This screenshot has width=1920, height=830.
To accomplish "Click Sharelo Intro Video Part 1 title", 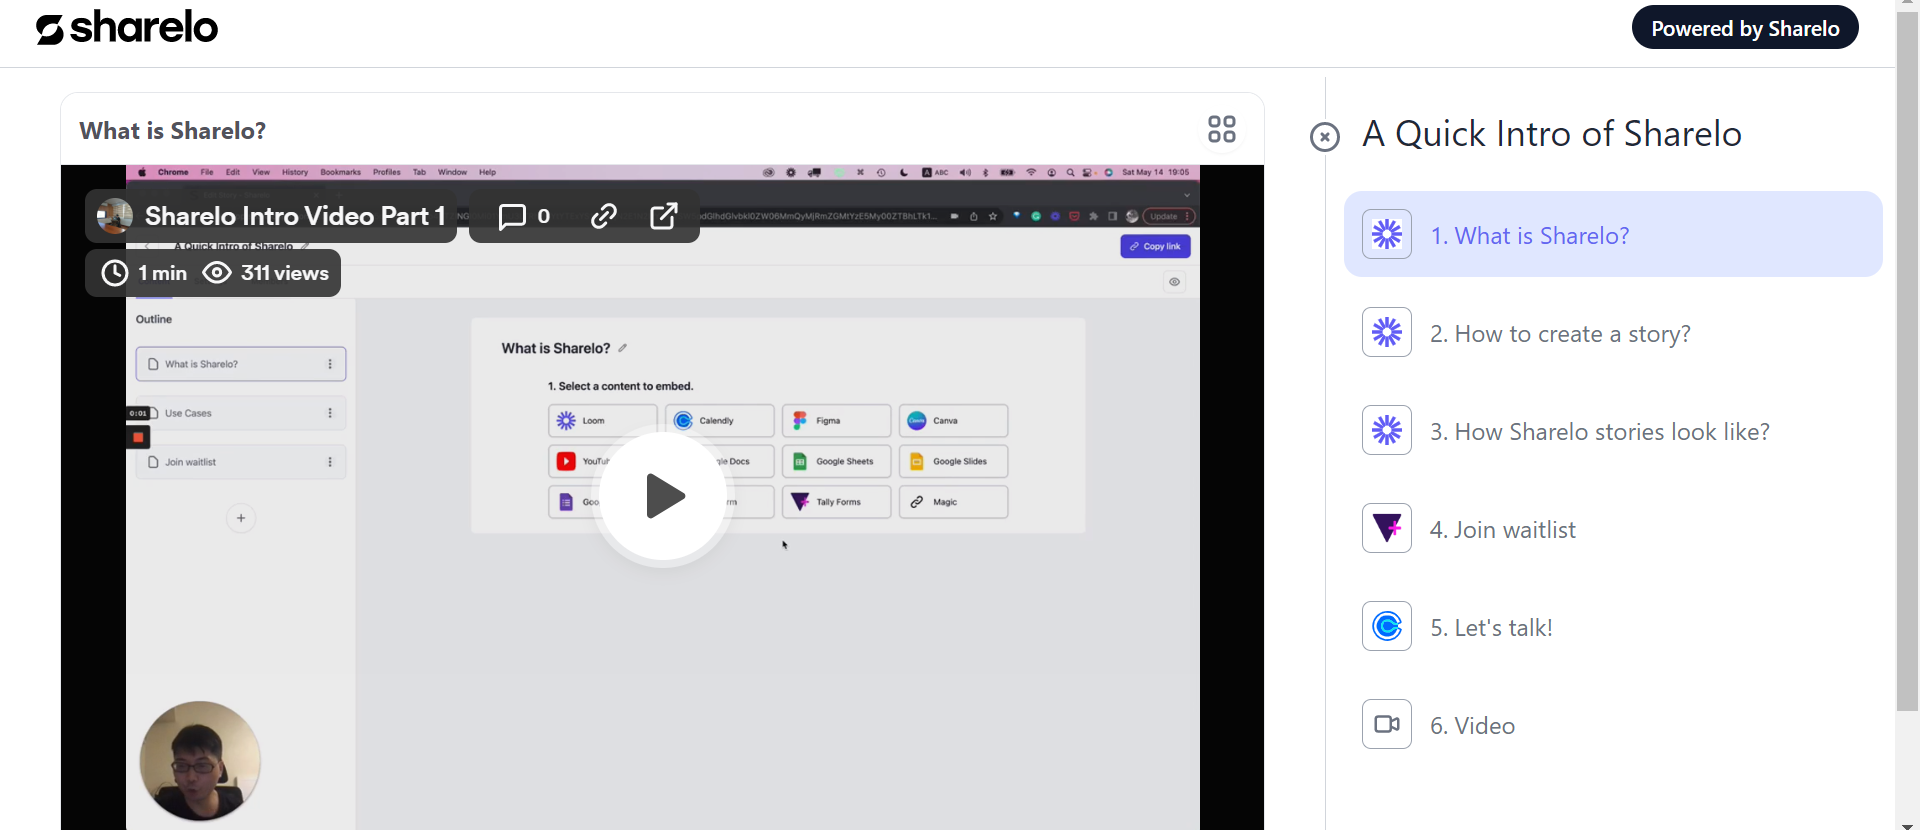I will click(295, 216).
